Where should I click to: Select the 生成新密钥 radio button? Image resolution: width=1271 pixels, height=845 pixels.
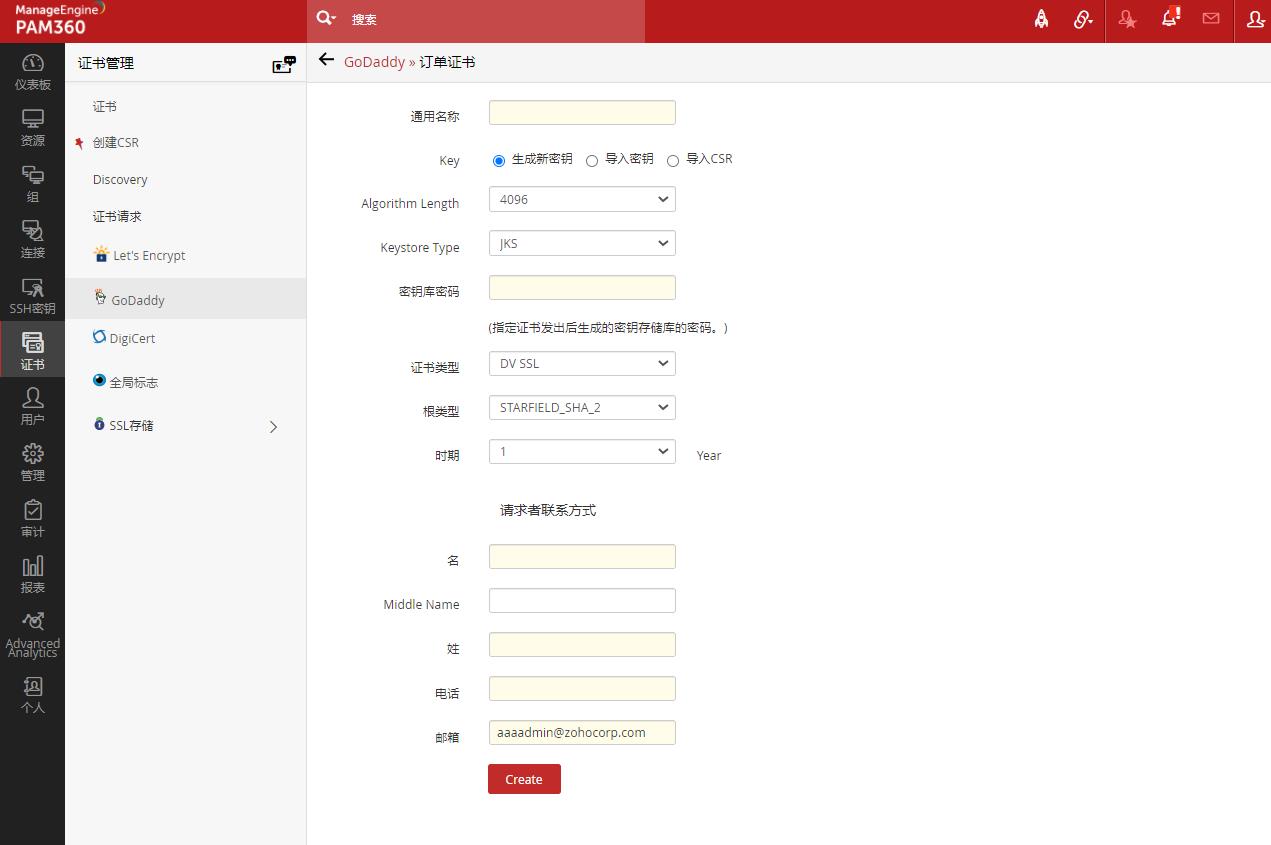pyautogui.click(x=499, y=160)
